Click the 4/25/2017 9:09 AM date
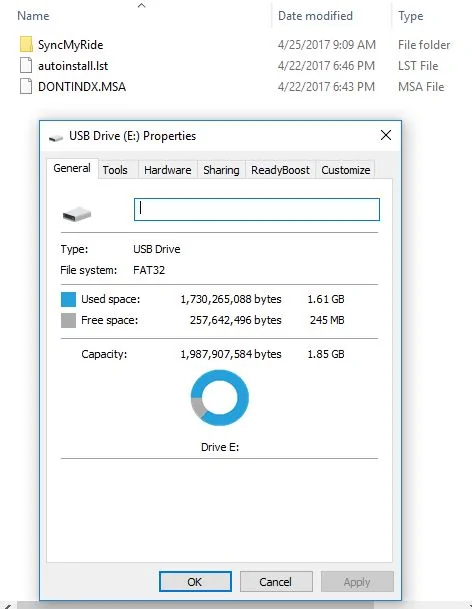This screenshot has height=609, width=472. pos(327,45)
